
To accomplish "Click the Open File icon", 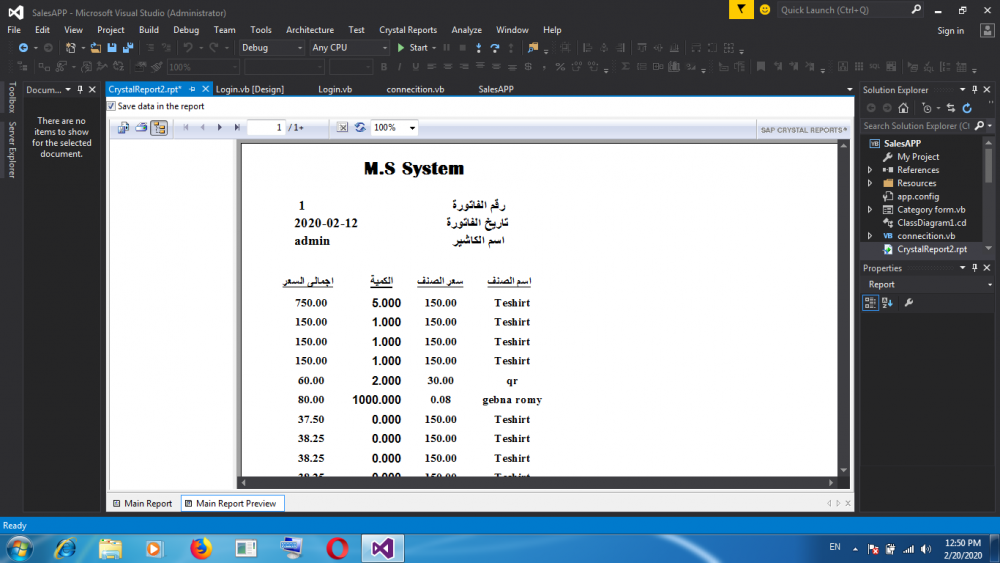I will pyautogui.click(x=96, y=48).
